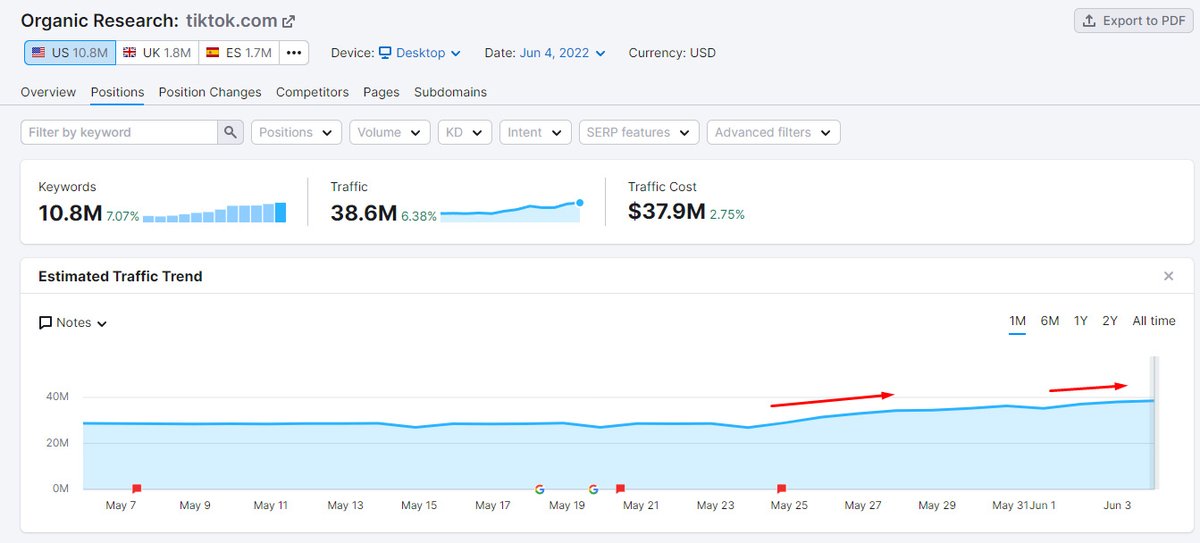The height and width of the screenshot is (543, 1200).
Task: Click the Estimated Traffic Trend heading
Action: pos(120,276)
